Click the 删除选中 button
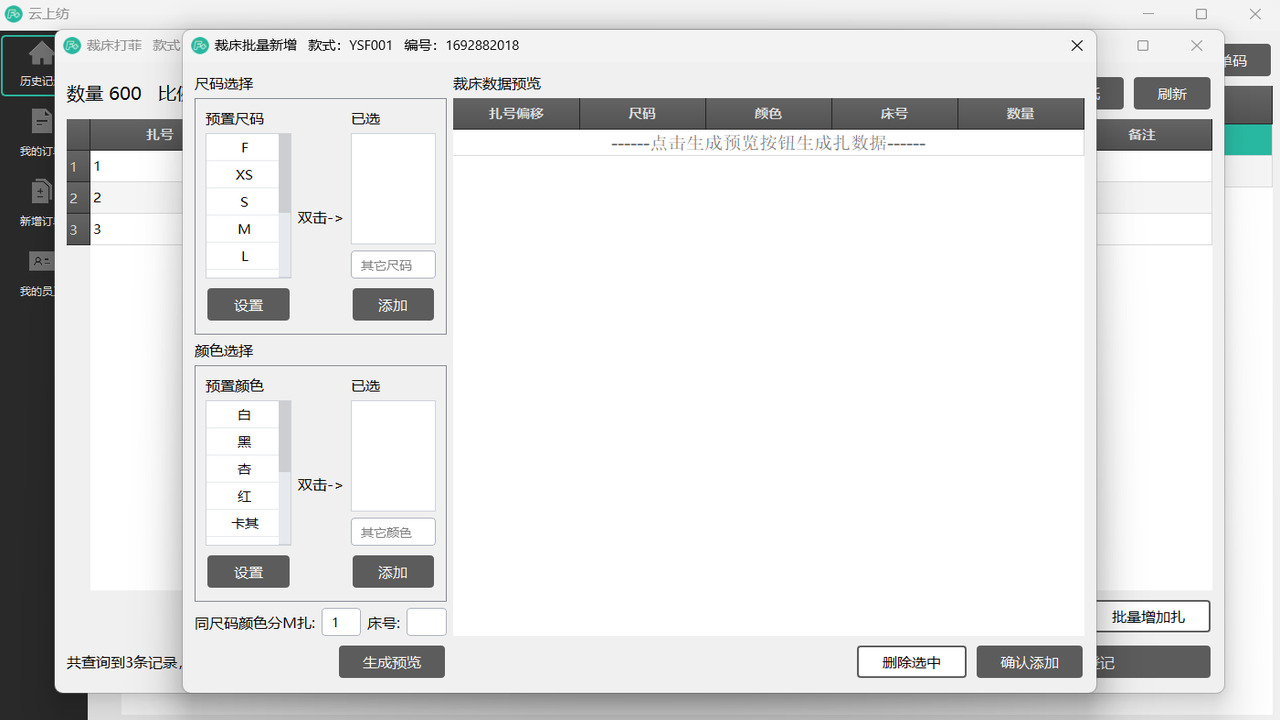 click(x=911, y=661)
